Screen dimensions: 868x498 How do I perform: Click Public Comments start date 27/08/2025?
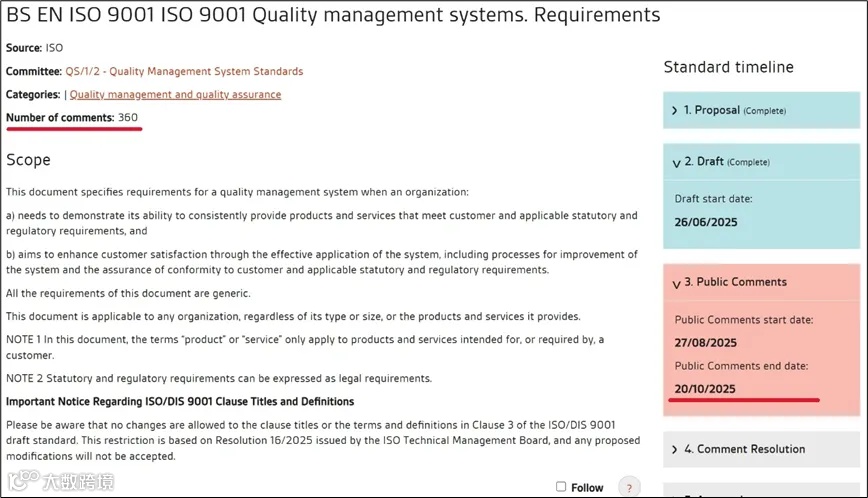click(705, 343)
